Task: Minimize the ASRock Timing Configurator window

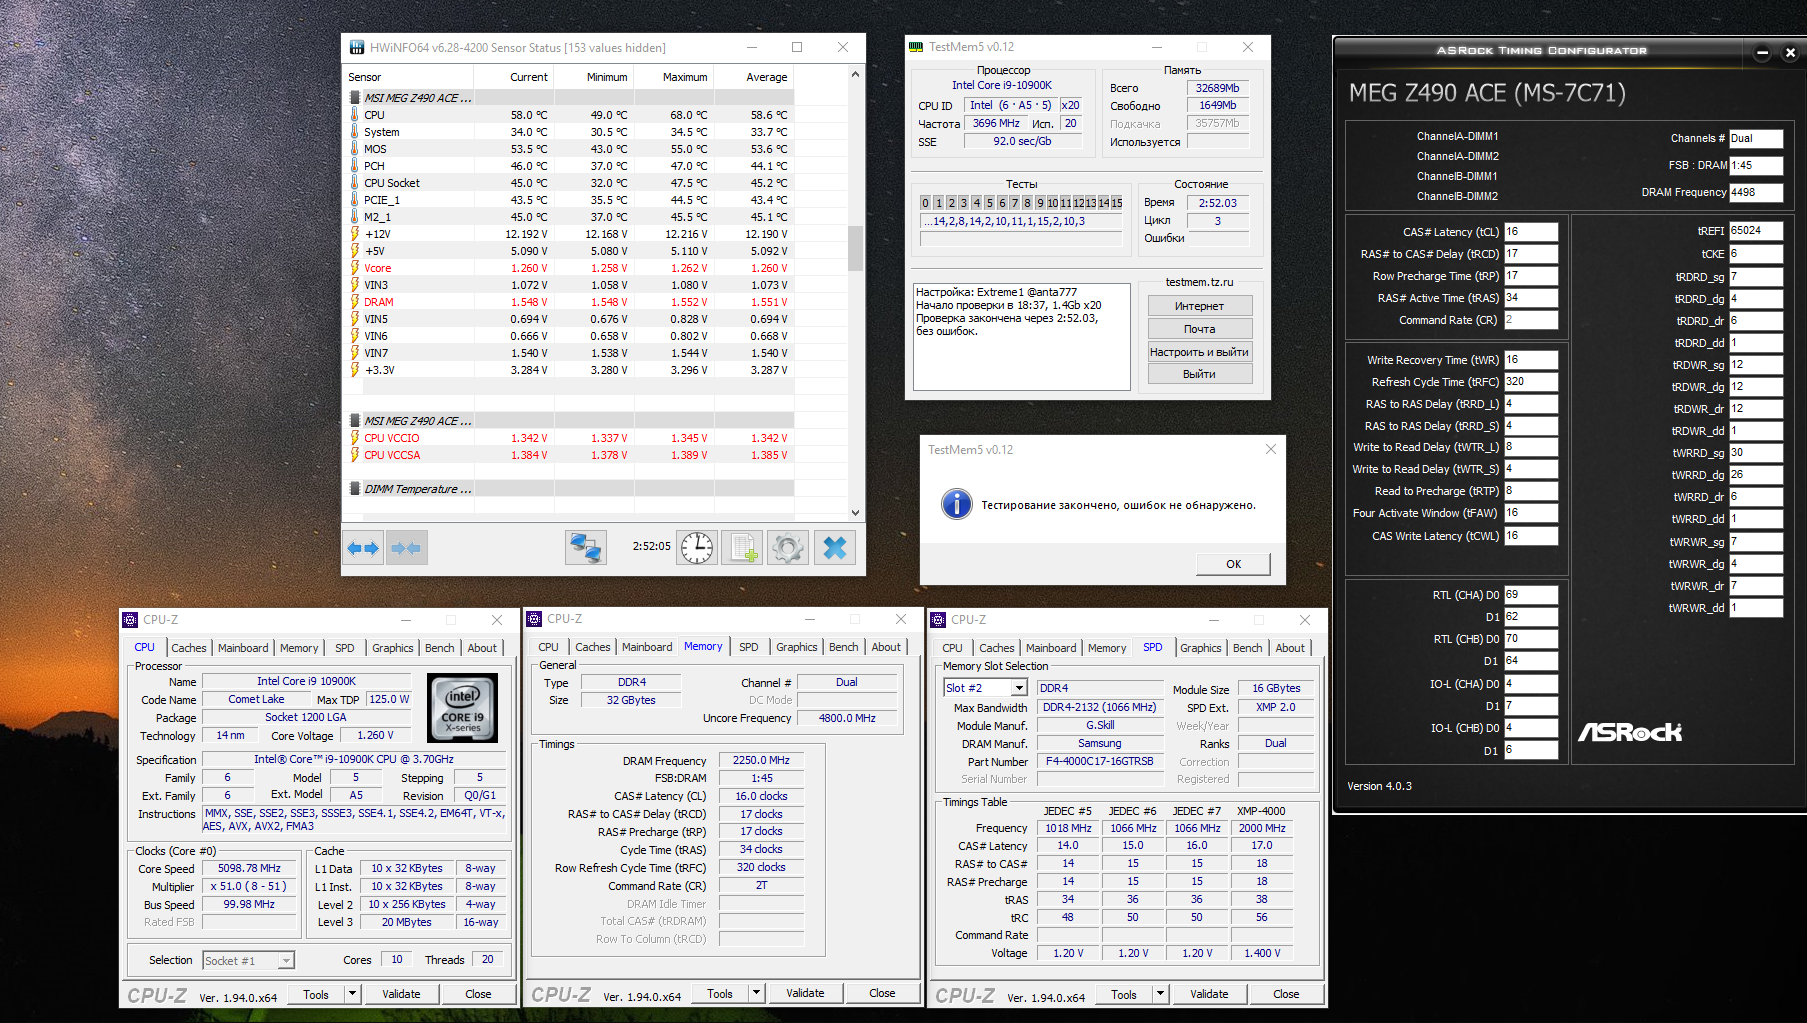Action: point(1762,52)
